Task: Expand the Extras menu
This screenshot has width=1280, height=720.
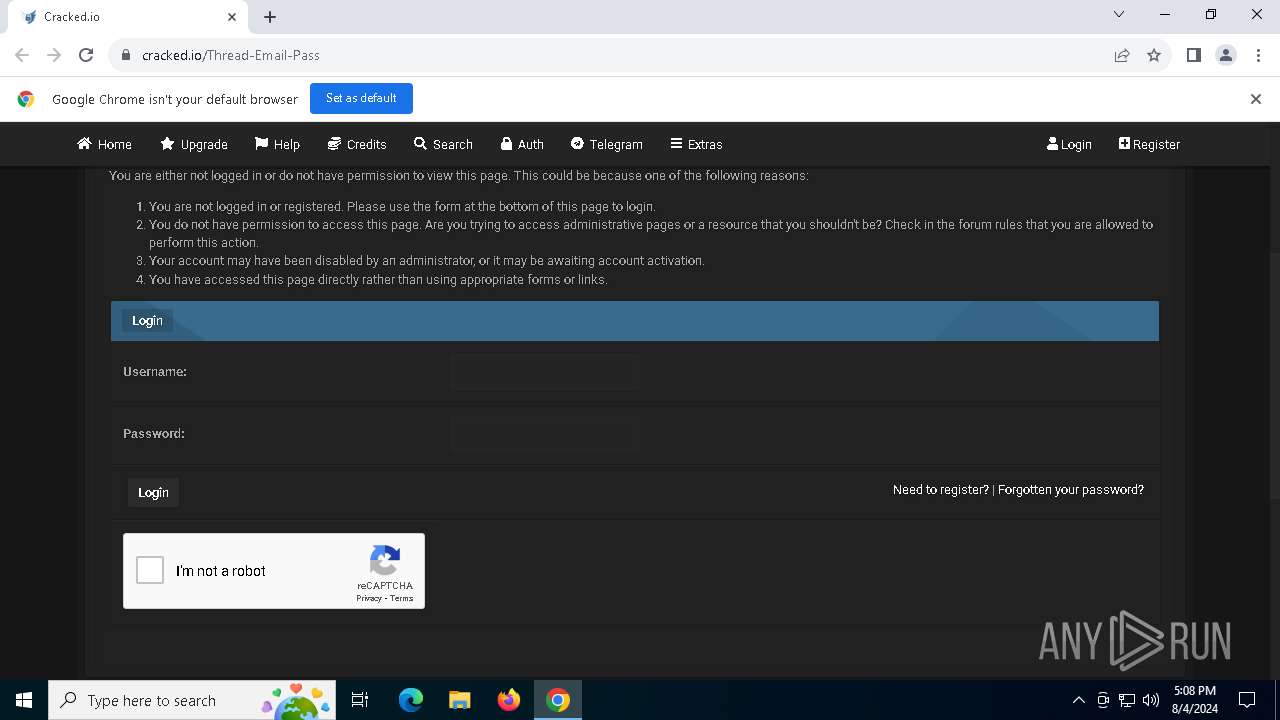Action: 696,144
